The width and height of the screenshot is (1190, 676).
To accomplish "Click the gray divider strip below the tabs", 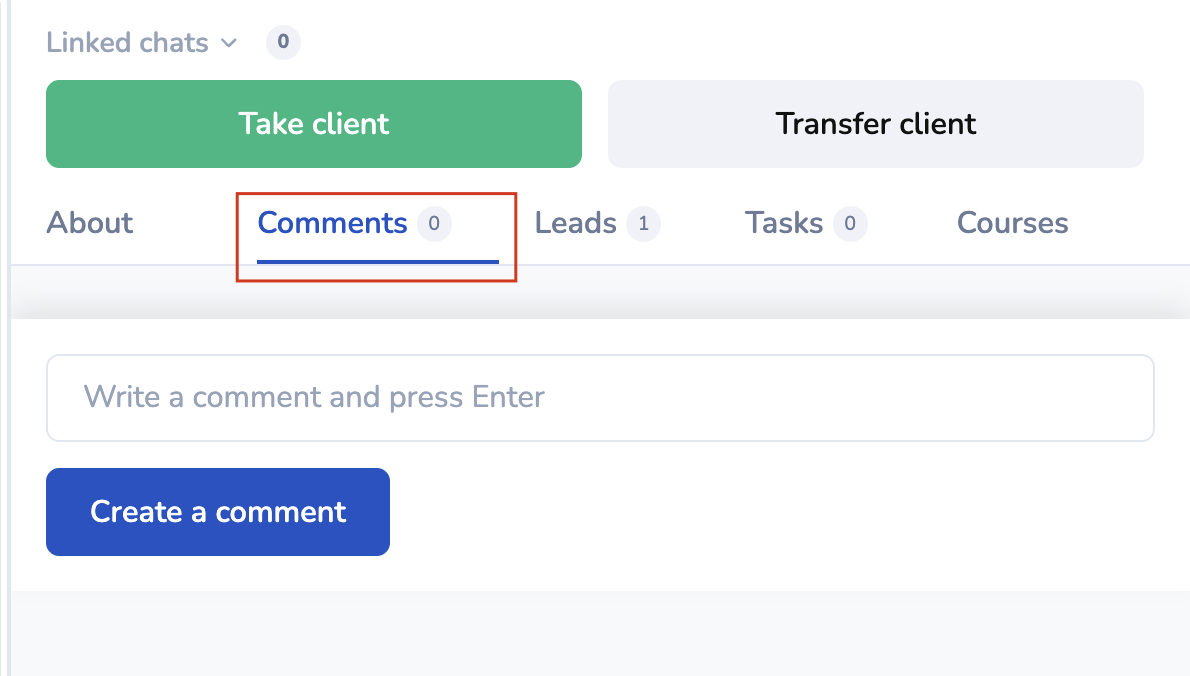I will [600, 292].
